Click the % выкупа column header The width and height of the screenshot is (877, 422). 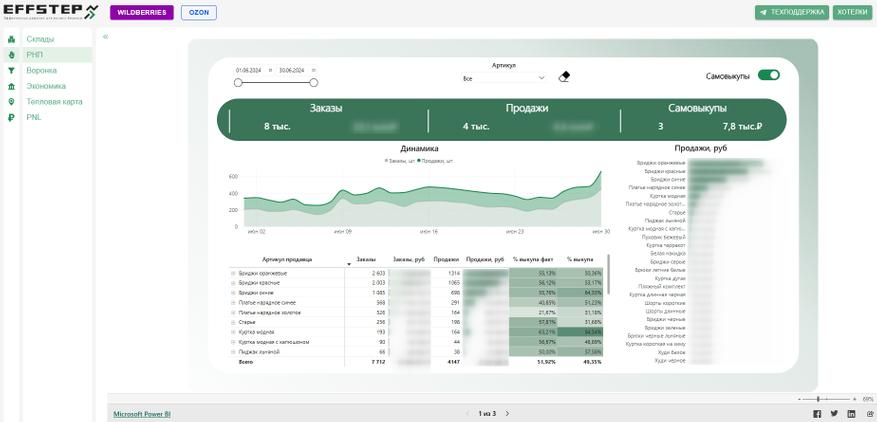(578, 260)
